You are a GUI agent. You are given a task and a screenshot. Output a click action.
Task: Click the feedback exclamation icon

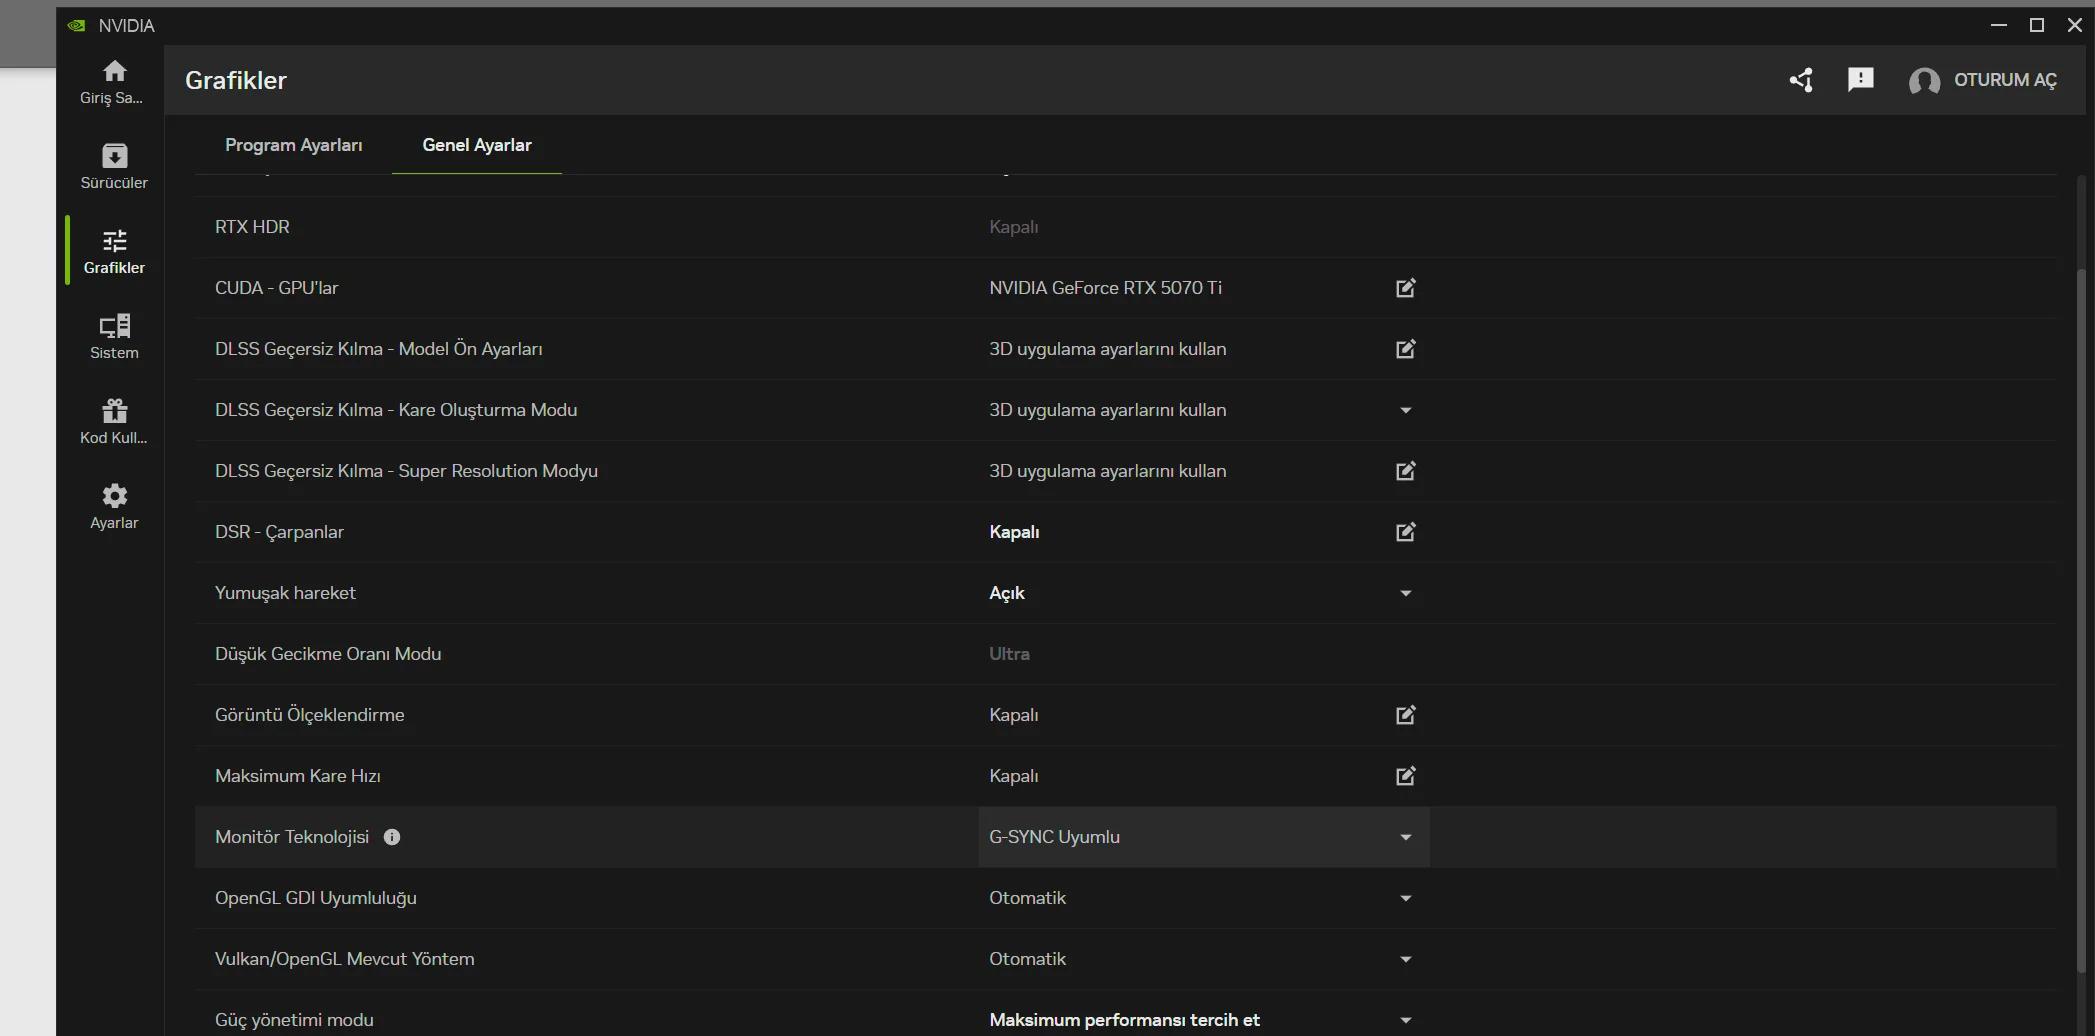(1860, 80)
